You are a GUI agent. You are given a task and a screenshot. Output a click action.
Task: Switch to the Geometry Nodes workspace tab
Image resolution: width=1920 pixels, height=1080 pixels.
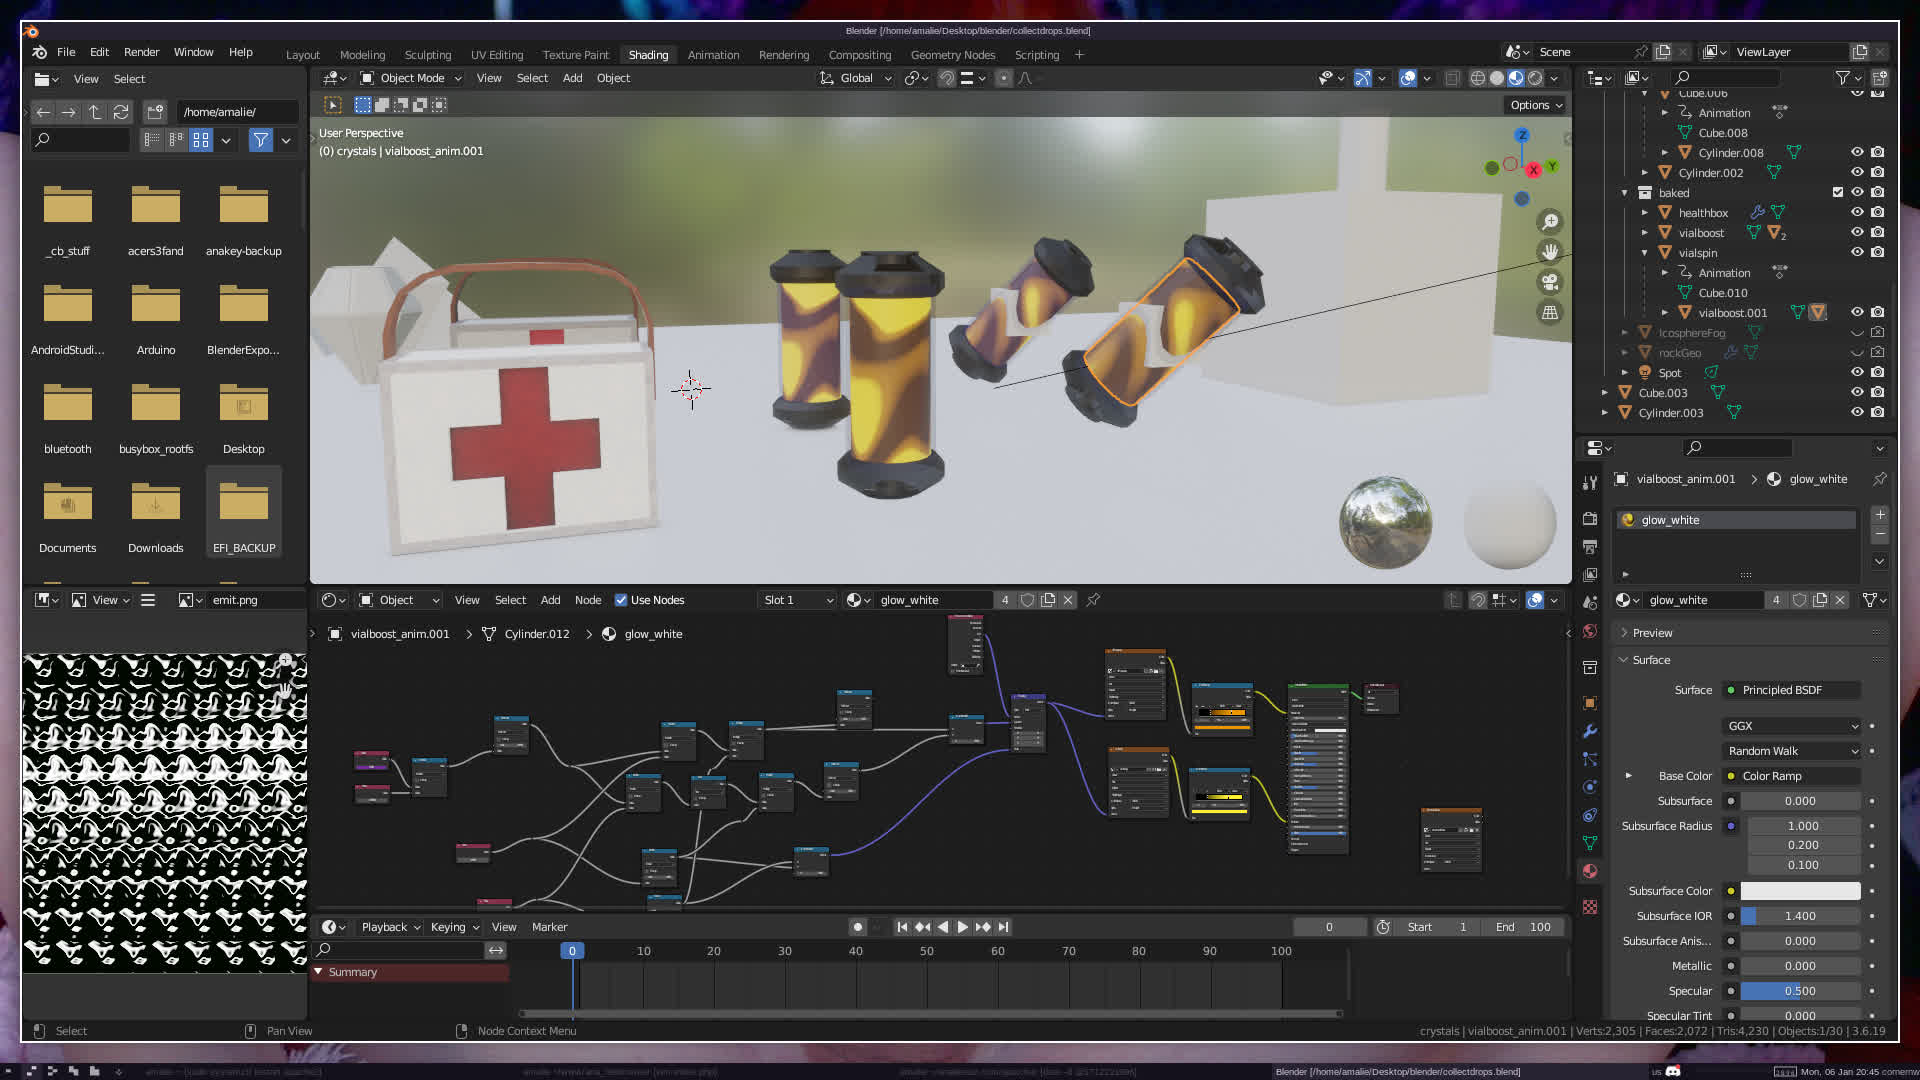(952, 55)
